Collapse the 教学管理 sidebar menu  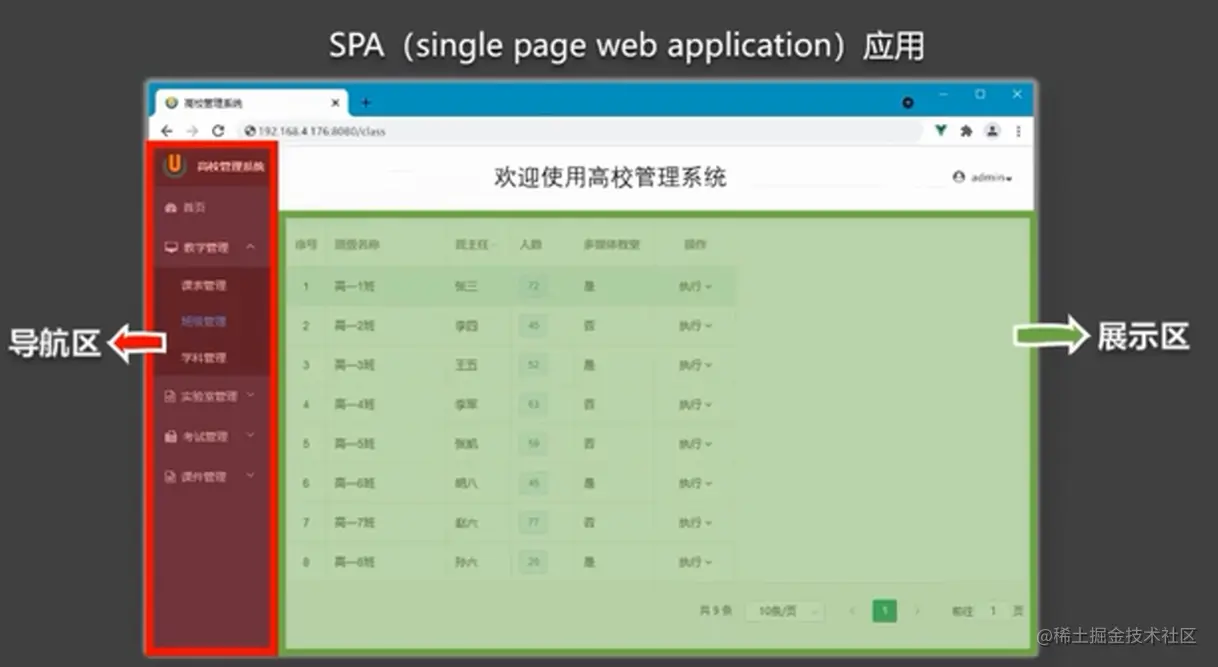pos(212,247)
